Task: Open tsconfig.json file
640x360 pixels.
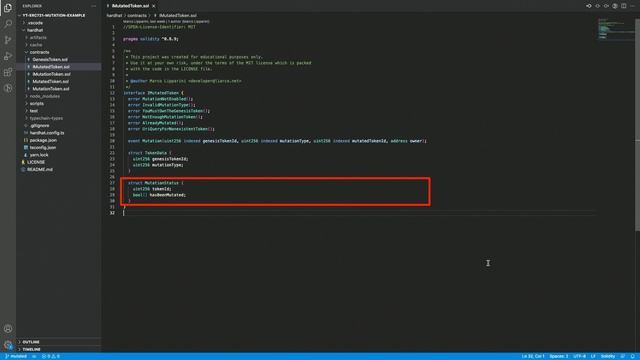Action: (43, 148)
